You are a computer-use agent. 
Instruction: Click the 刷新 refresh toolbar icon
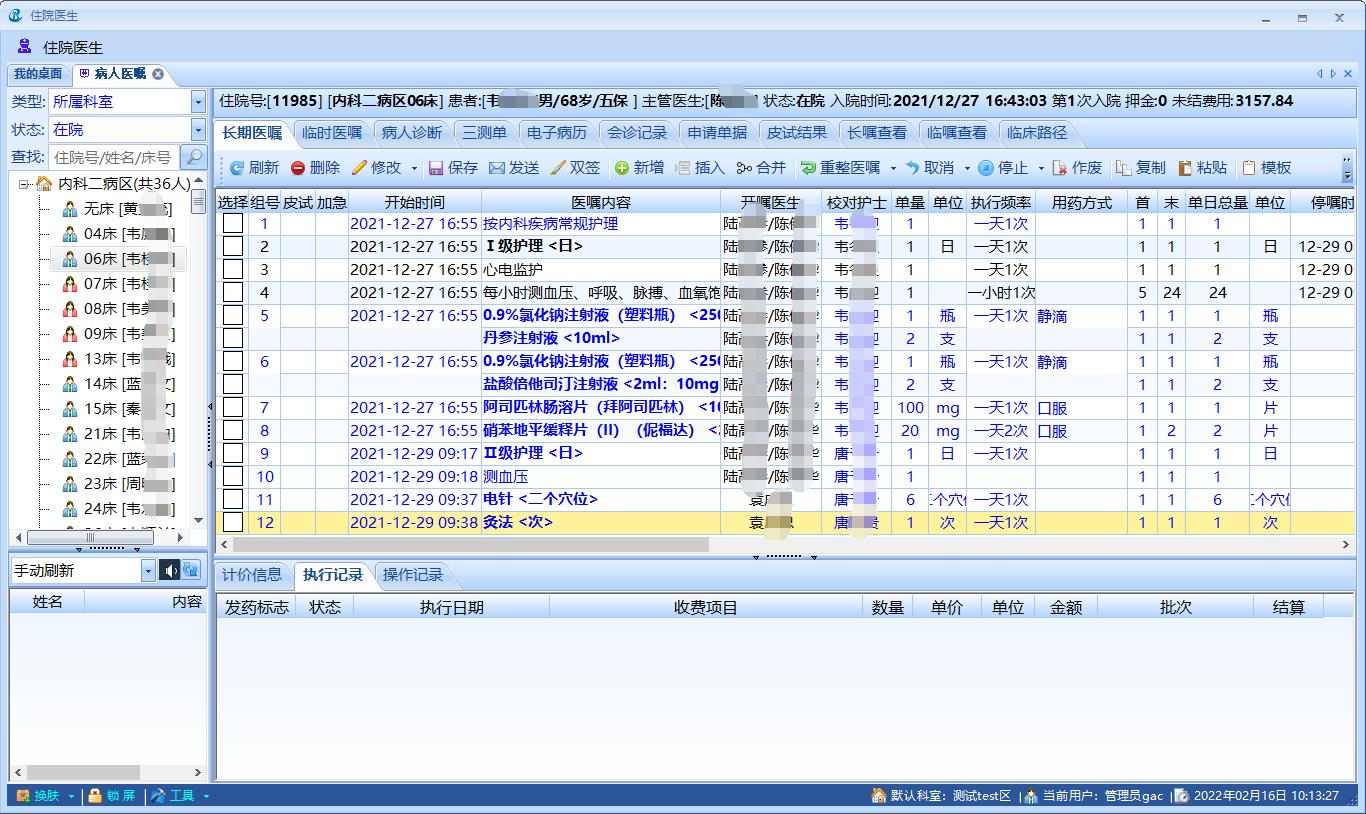236,168
